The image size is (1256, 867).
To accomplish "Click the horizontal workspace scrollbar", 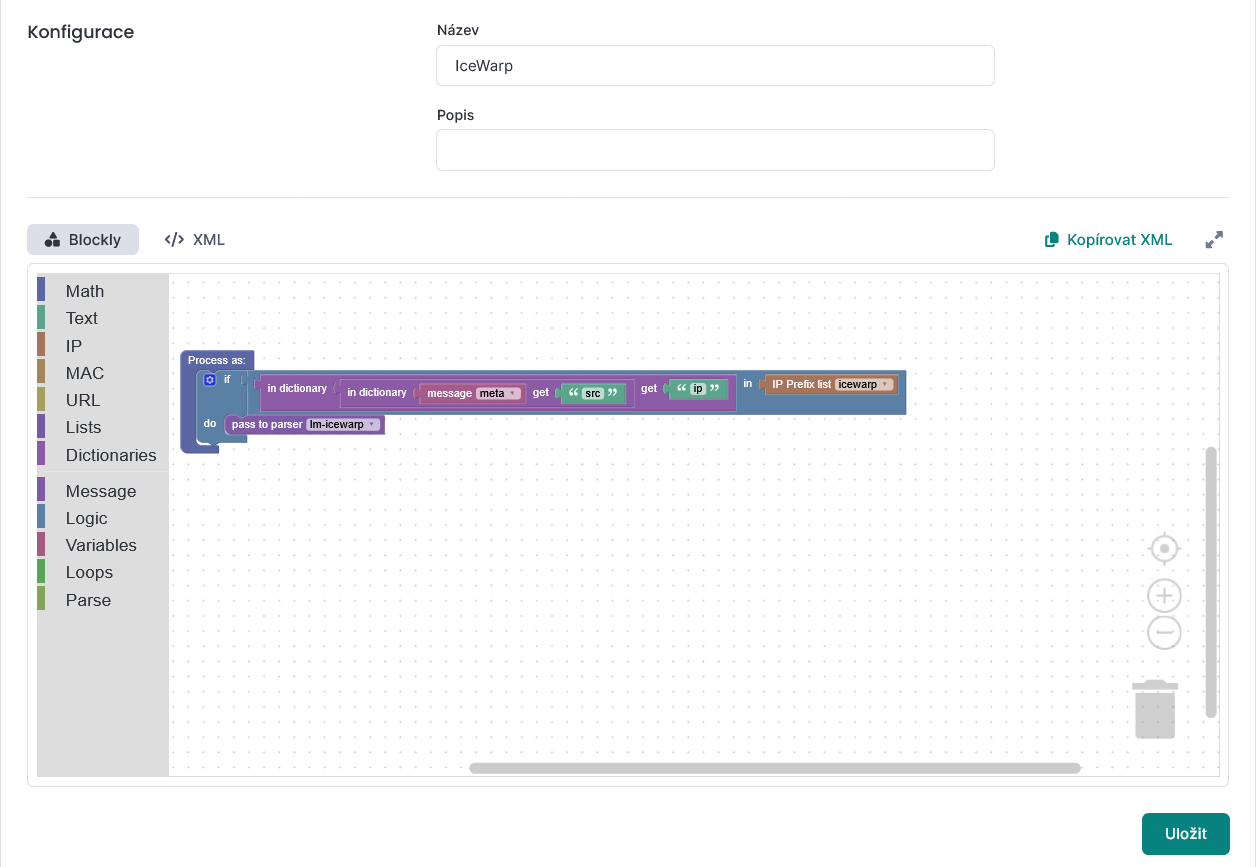I will [775, 768].
